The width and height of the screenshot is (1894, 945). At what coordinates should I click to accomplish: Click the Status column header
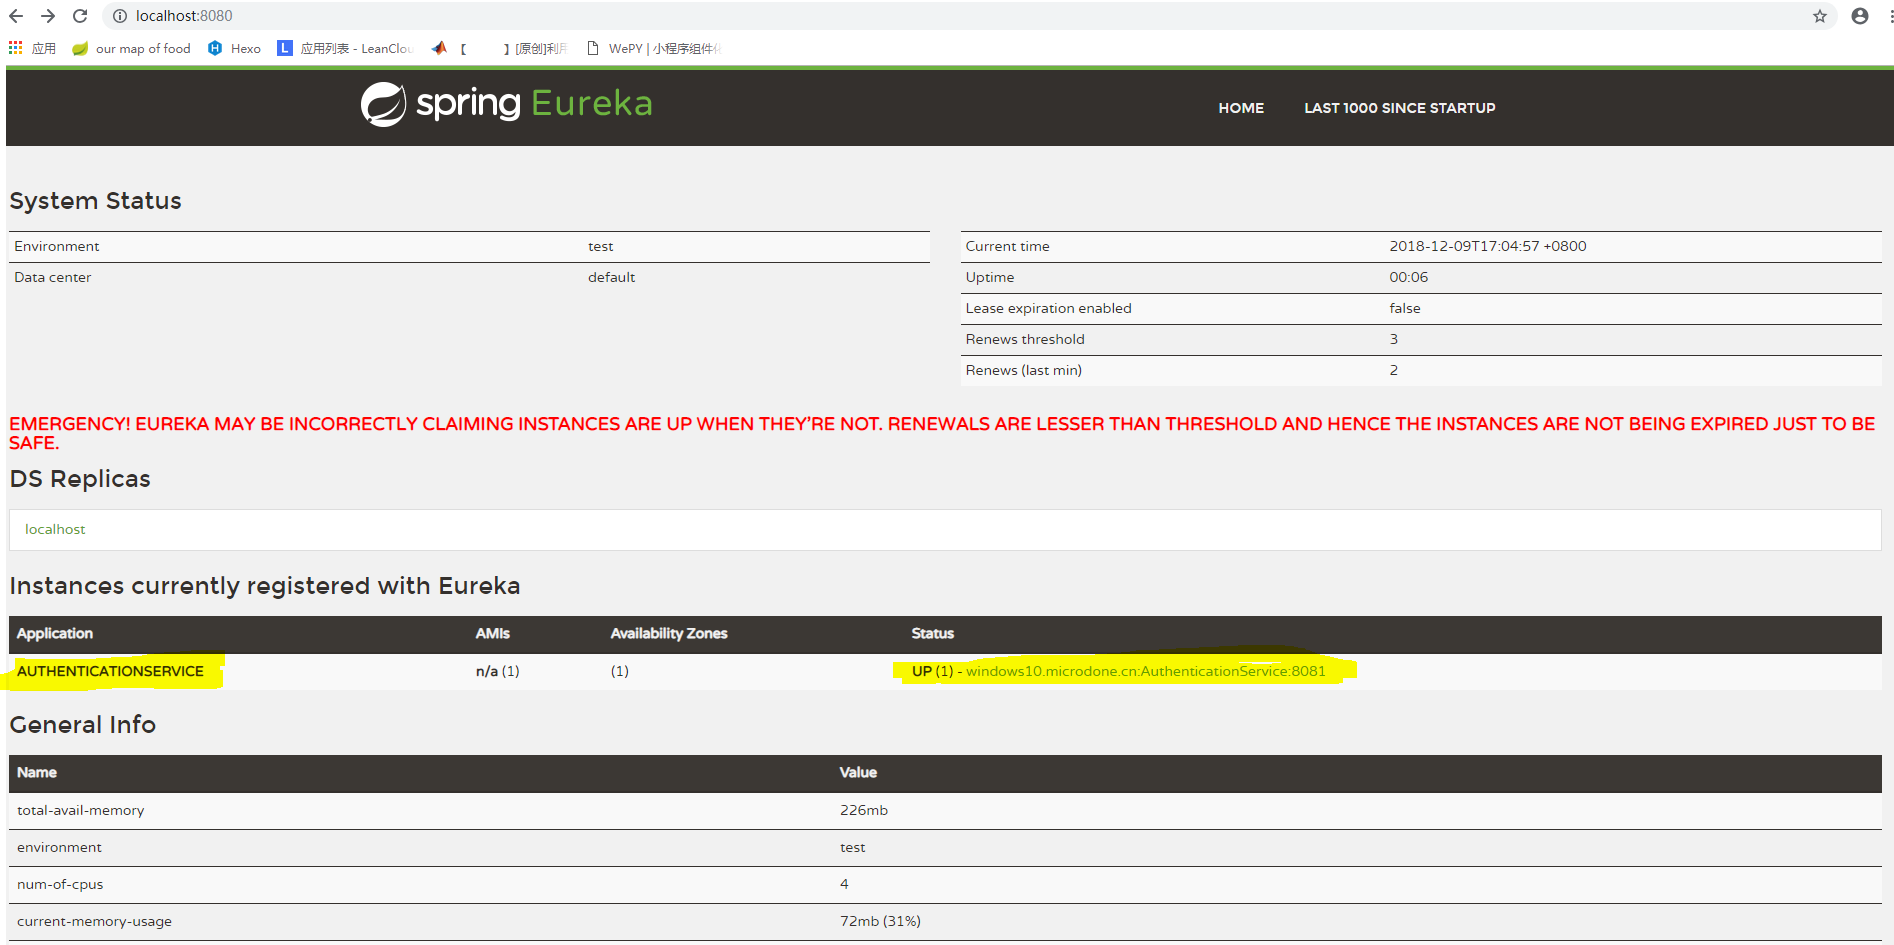[933, 633]
